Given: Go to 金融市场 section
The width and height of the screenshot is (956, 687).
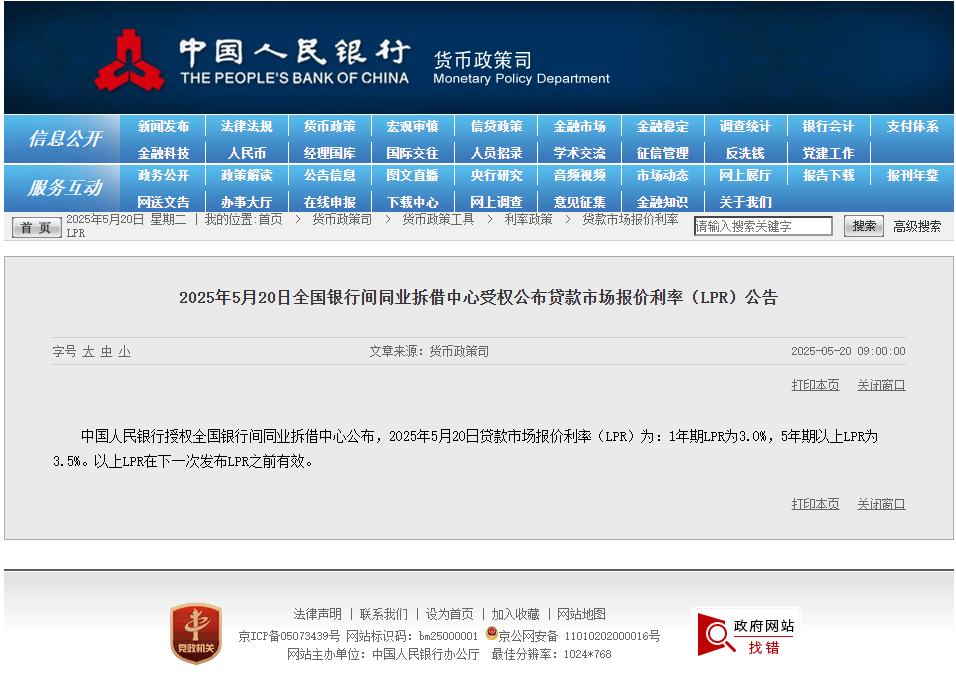Looking at the screenshot, I should pos(579,127).
